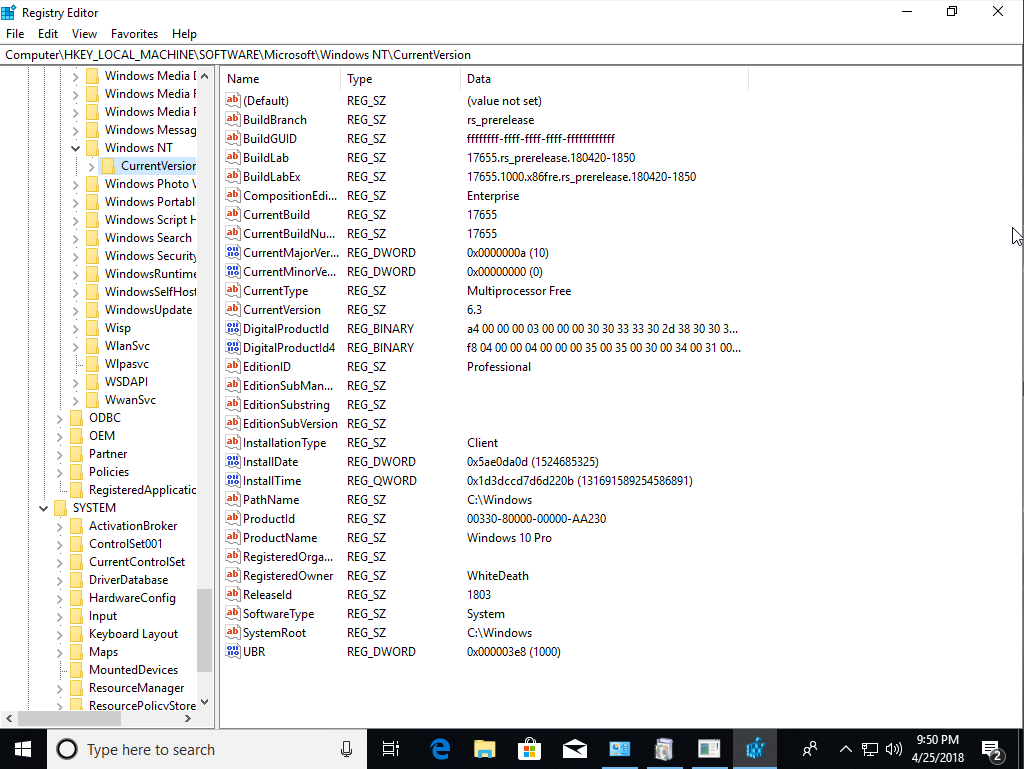The image size is (1024, 769).
Task: Select the Partner key
Action: click(108, 454)
